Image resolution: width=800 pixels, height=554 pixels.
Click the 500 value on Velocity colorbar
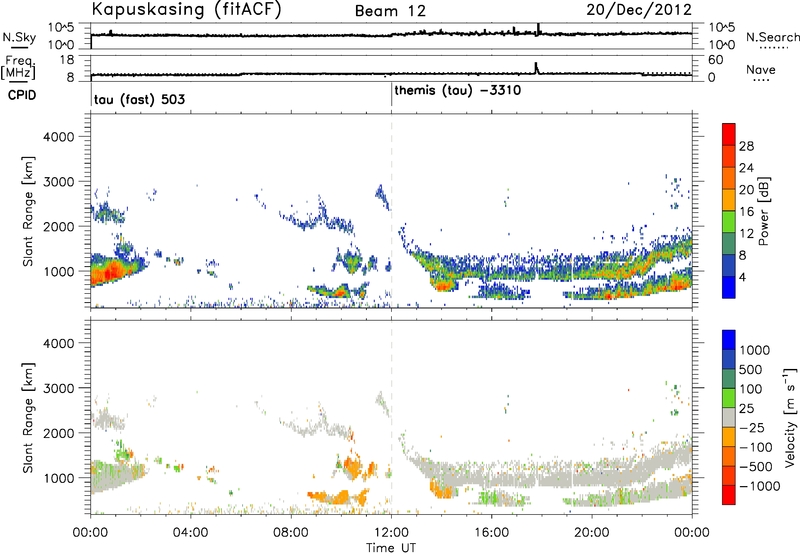pos(751,370)
